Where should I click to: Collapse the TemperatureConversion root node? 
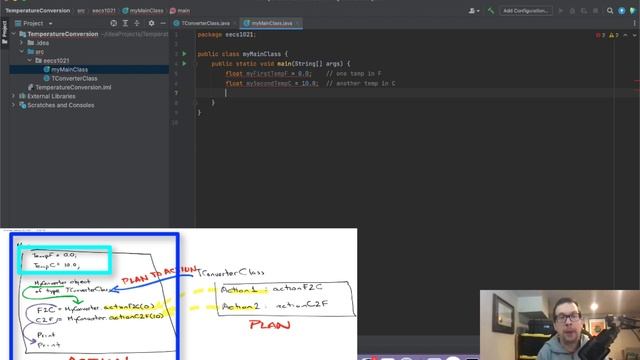(13, 34)
